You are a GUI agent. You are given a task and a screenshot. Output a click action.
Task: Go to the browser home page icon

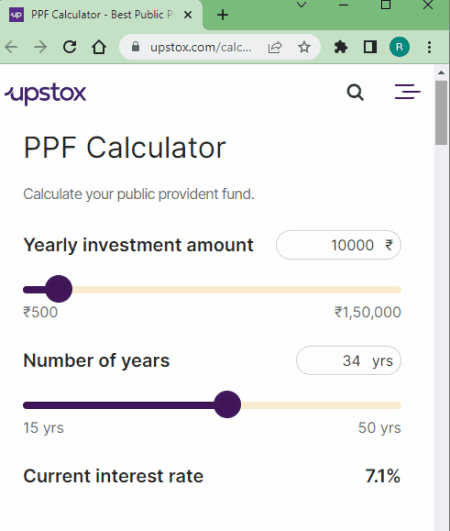pos(99,47)
